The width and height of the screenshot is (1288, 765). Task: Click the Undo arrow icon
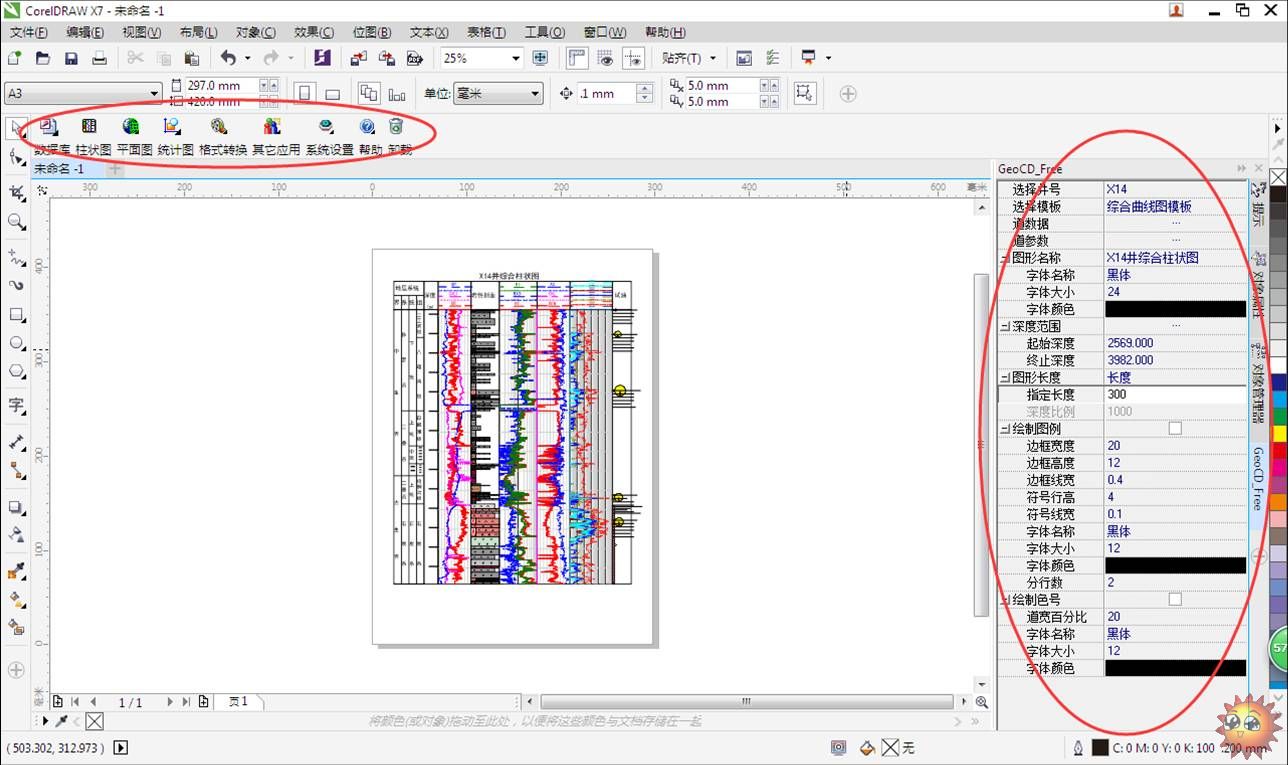pyautogui.click(x=228, y=58)
